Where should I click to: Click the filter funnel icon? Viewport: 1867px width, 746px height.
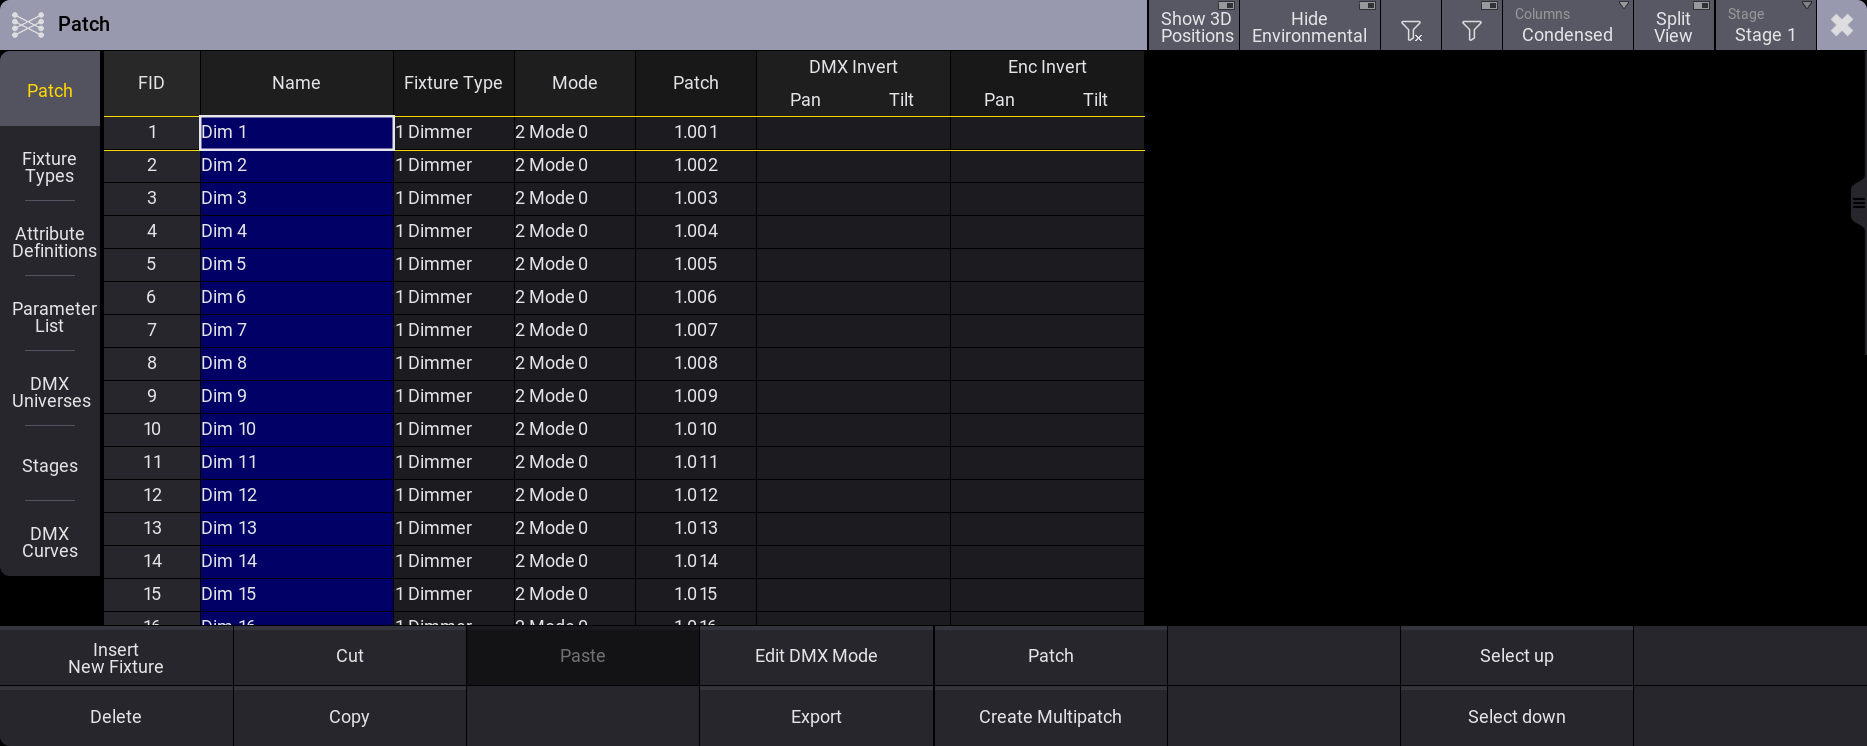point(1472,25)
